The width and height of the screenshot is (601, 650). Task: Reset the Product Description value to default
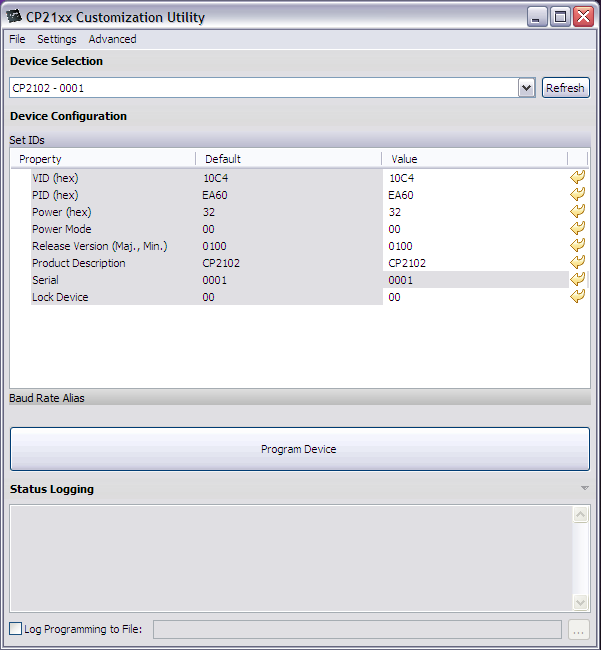tap(577, 262)
